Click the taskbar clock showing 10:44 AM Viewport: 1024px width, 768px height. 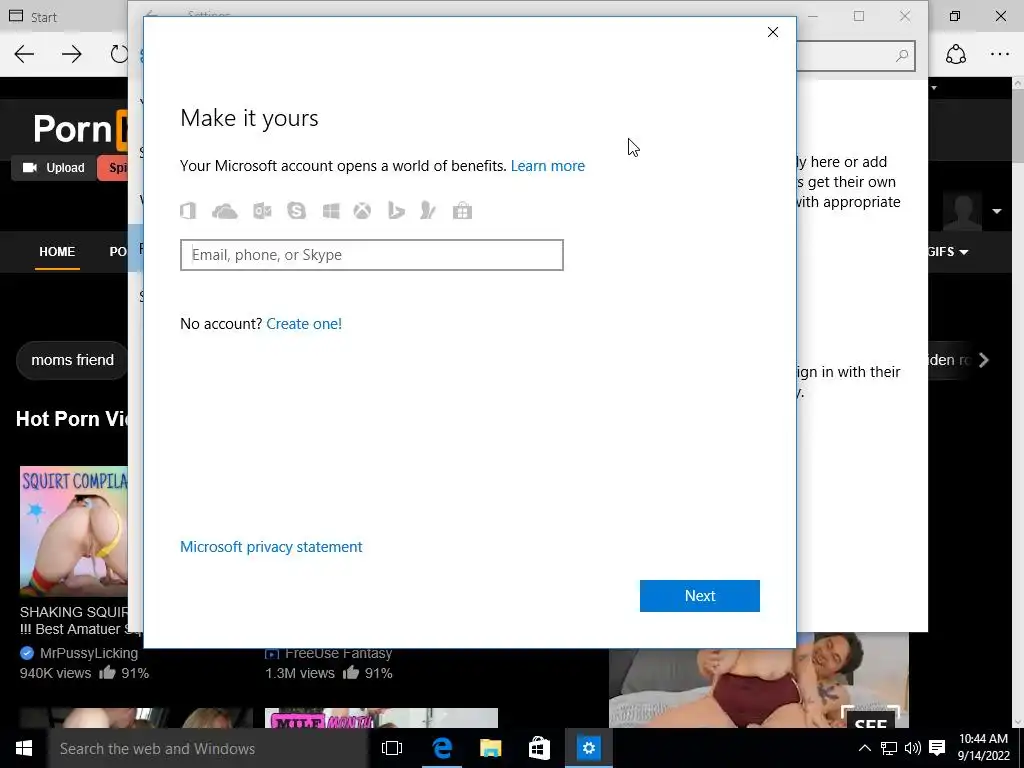[x=984, y=747]
